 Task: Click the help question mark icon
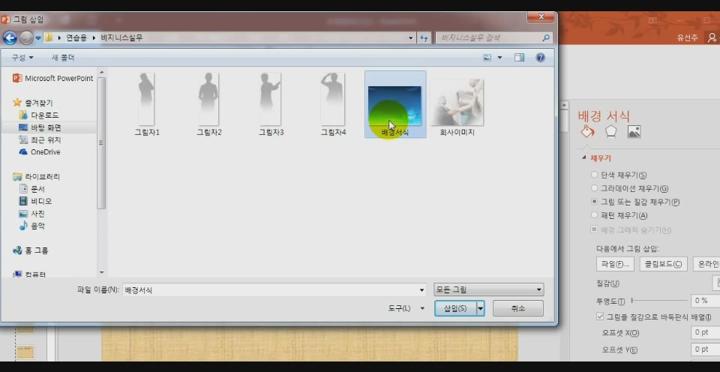(x=540, y=57)
